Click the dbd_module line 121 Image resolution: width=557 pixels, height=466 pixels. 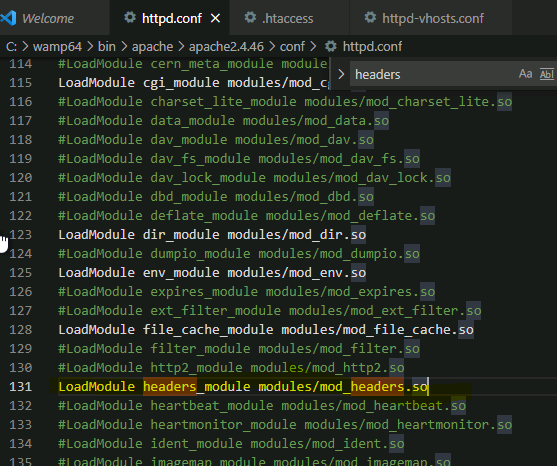[216, 197]
